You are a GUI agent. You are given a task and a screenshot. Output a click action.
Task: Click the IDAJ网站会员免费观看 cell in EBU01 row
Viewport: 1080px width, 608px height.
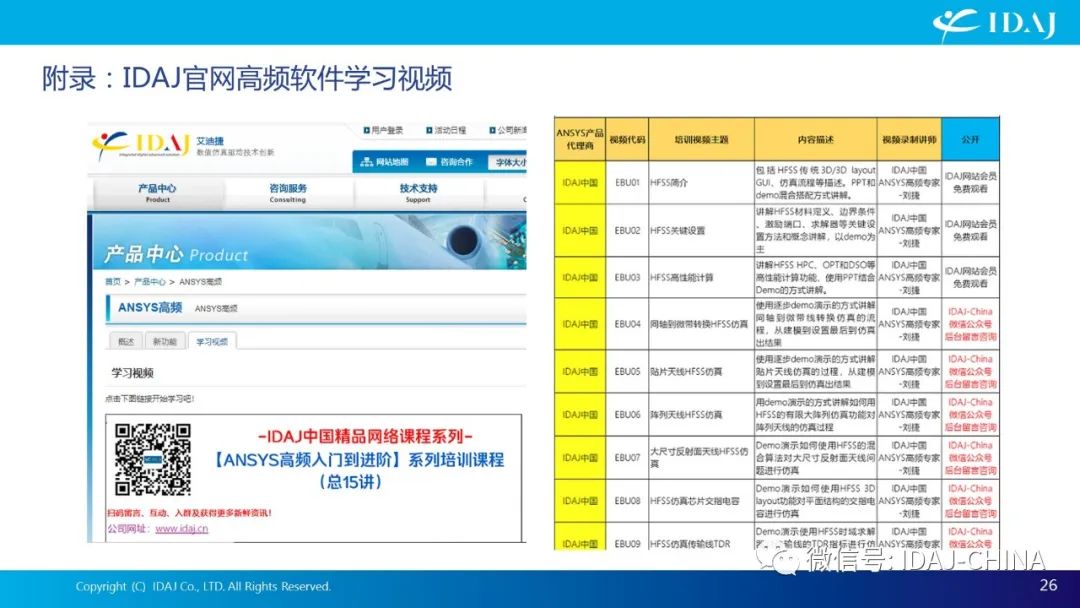click(970, 182)
